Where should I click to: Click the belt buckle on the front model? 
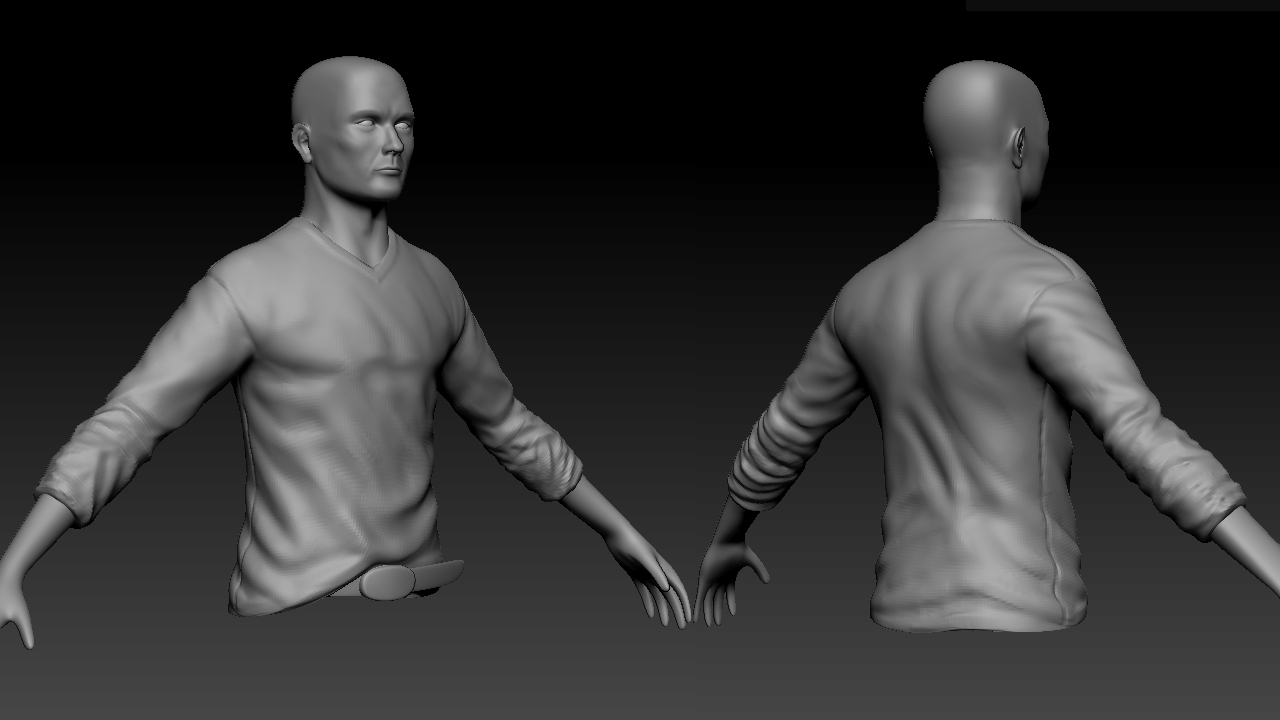tap(389, 582)
